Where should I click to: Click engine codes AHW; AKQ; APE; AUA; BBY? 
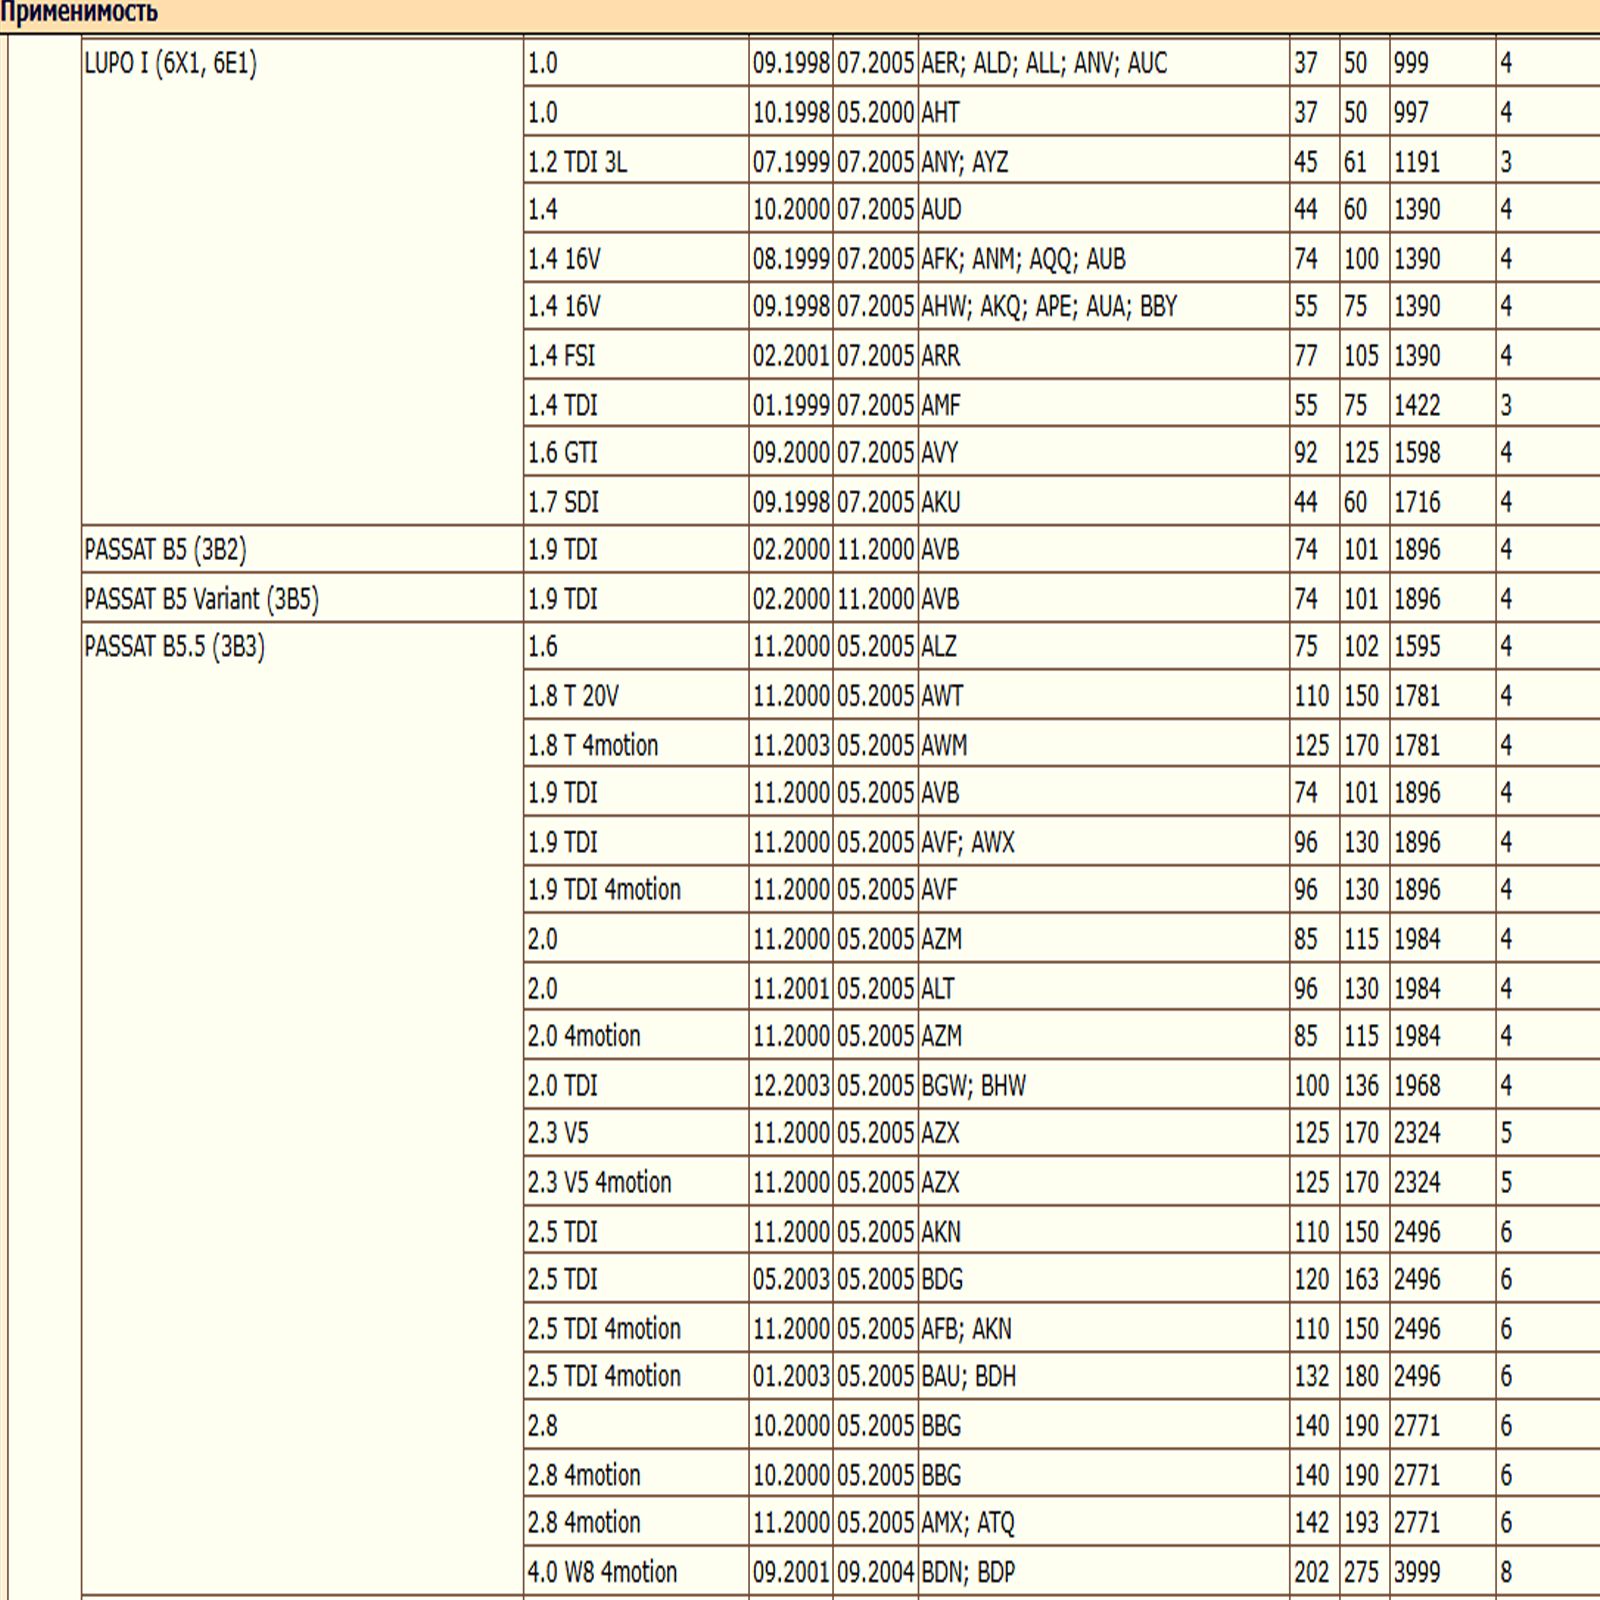tap(1049, 306)
